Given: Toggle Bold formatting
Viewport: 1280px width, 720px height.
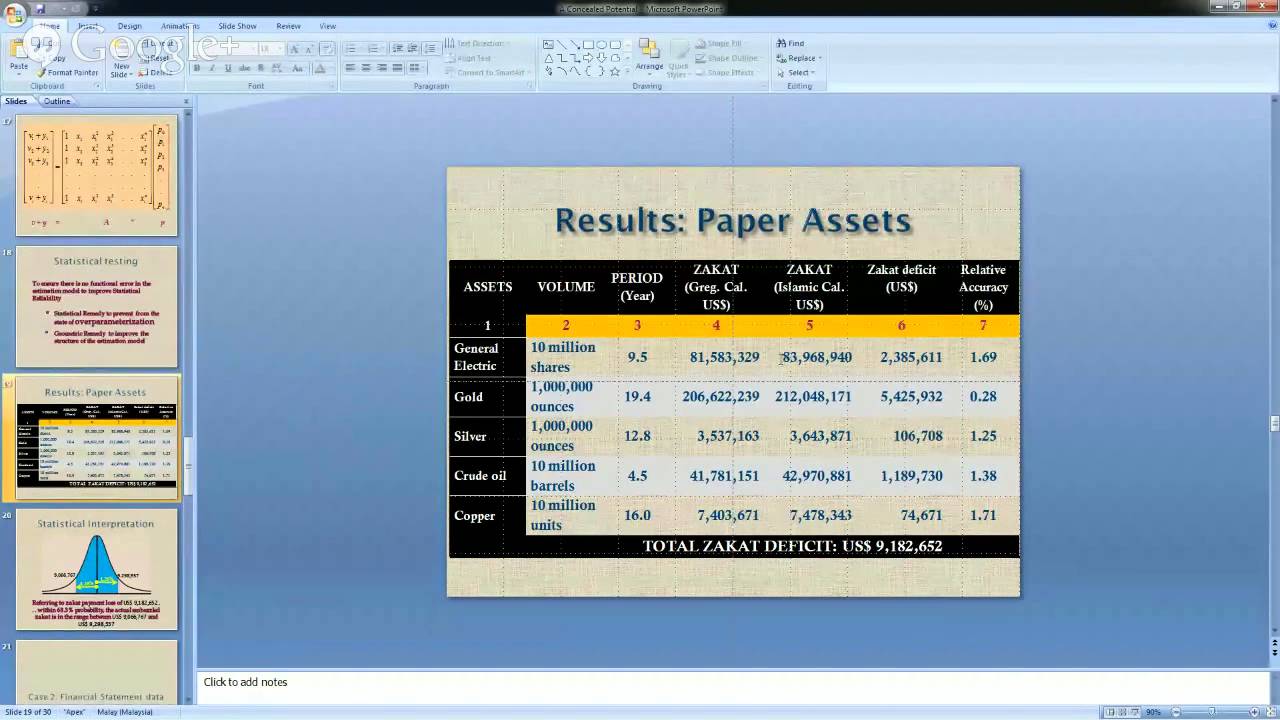Looking at the screenshot, I should click(x=197, y=68).
